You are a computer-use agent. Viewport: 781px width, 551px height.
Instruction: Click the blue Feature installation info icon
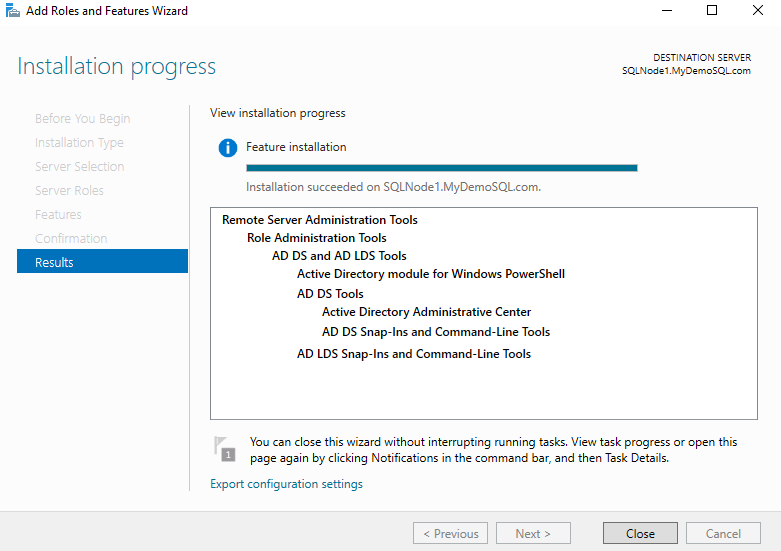[228, 148]
